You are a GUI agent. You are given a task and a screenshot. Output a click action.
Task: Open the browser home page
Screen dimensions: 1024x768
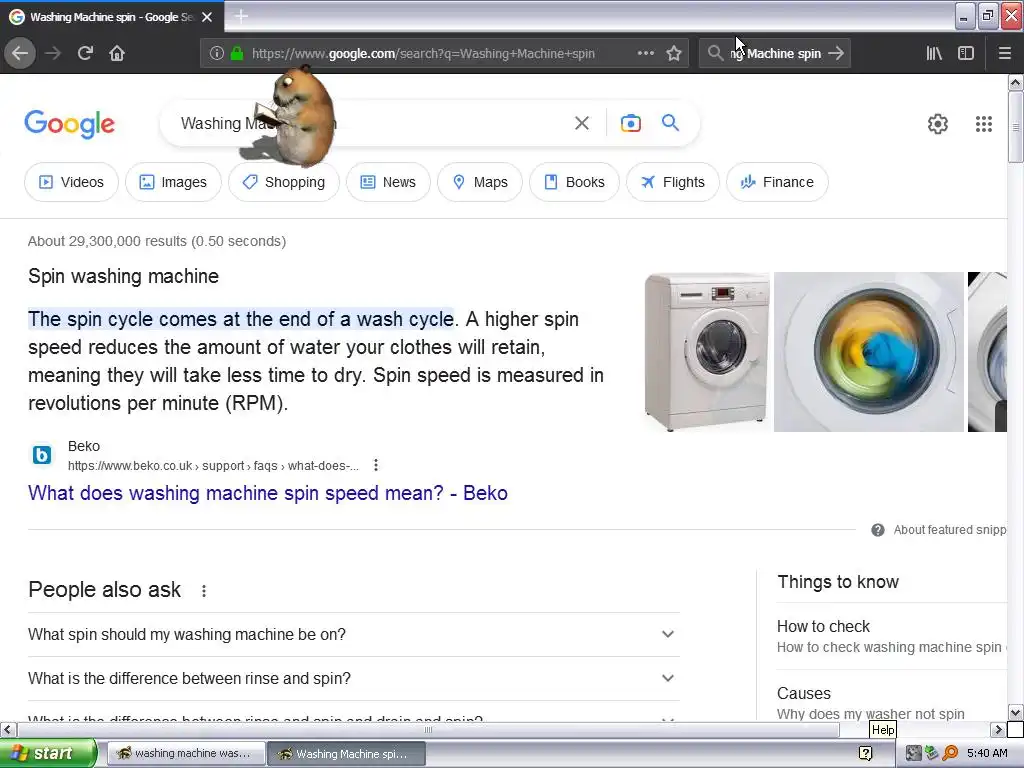117,53
